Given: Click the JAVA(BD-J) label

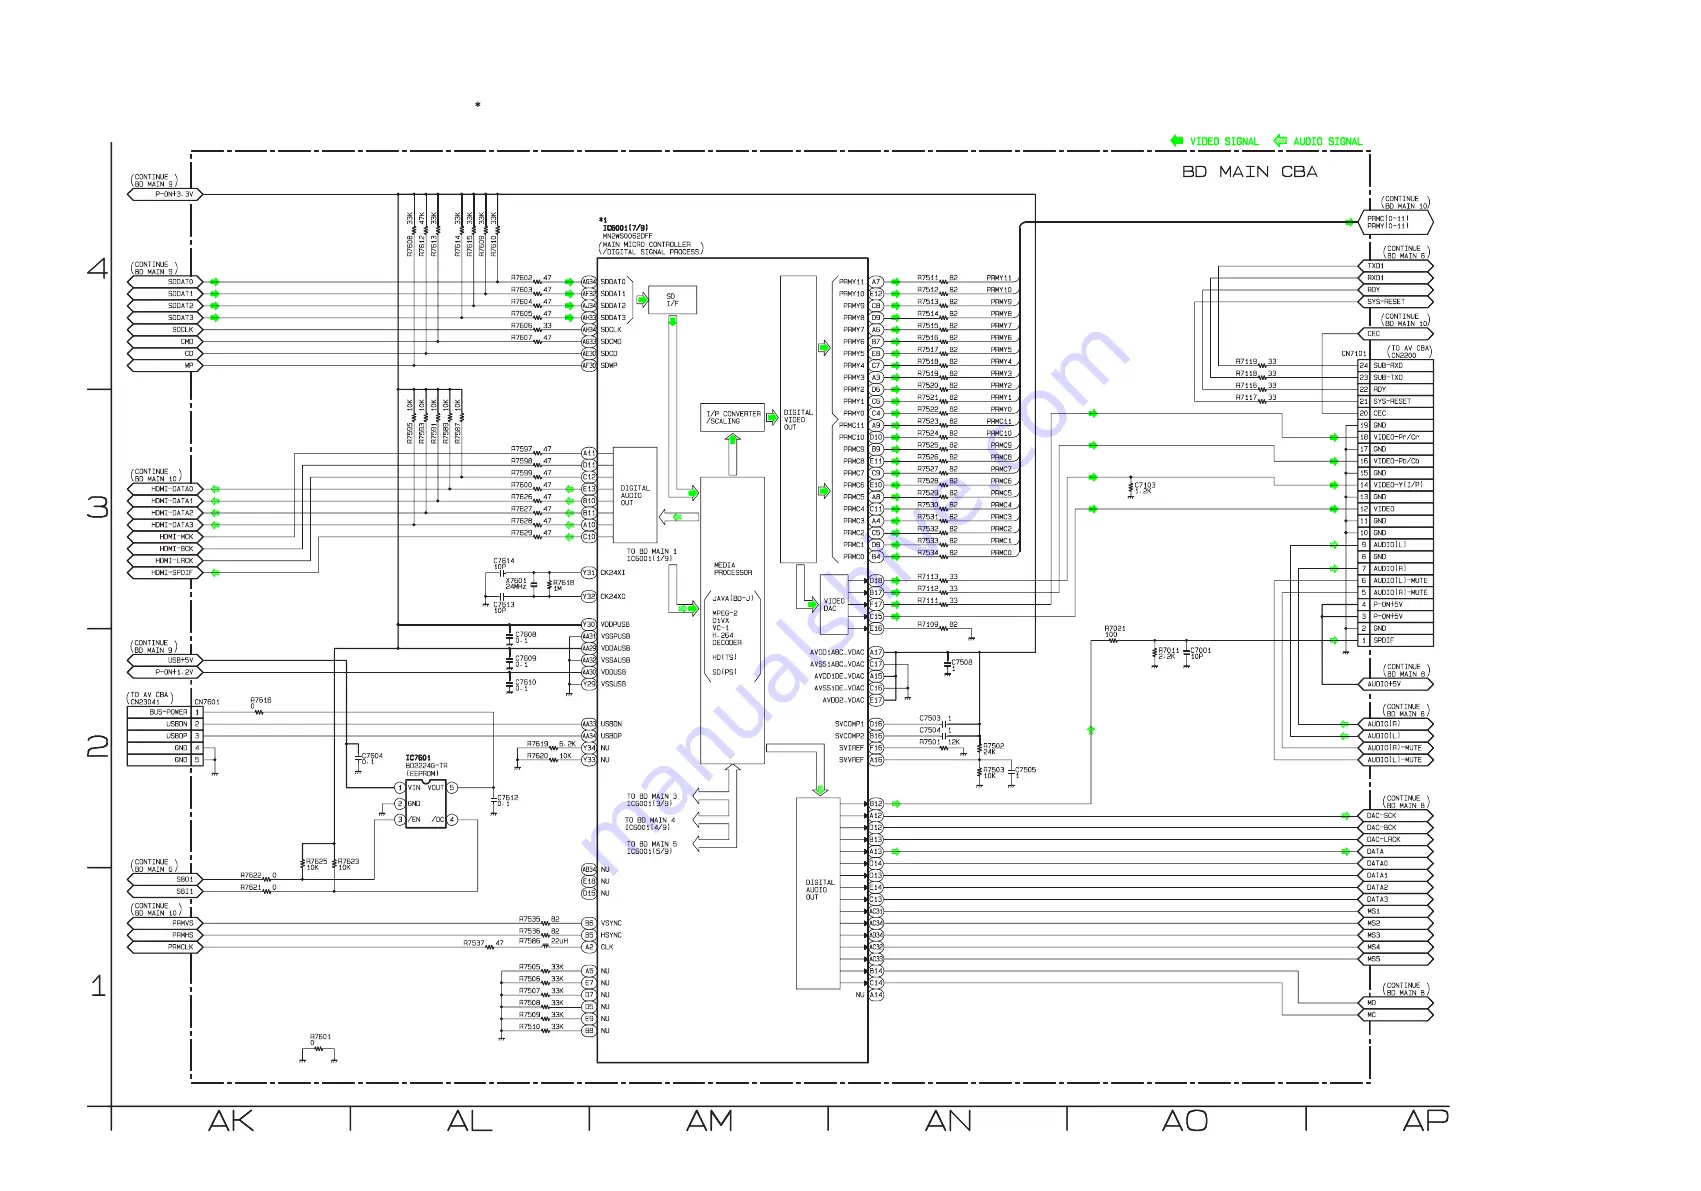Looking at the screenshot, I should click(x=733, y=598).
